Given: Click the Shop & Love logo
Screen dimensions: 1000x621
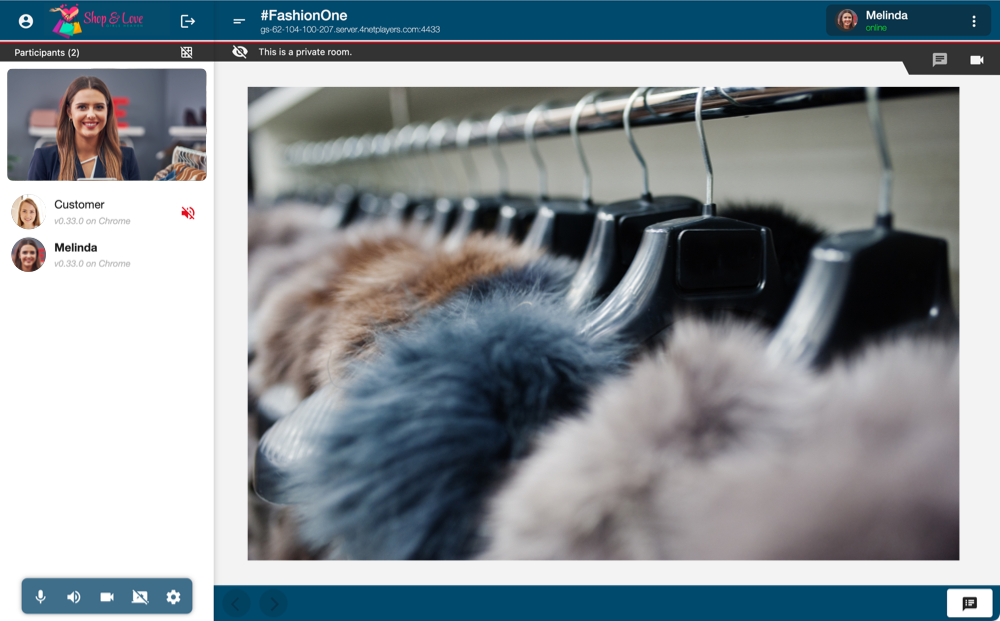Looking at the screenshot, I should click(x=97, y=20).
